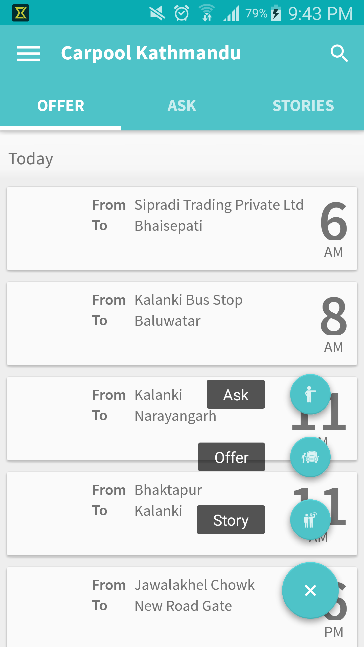Click the Ask label button
Screen dimensions: 364x647
coord(236,394)
